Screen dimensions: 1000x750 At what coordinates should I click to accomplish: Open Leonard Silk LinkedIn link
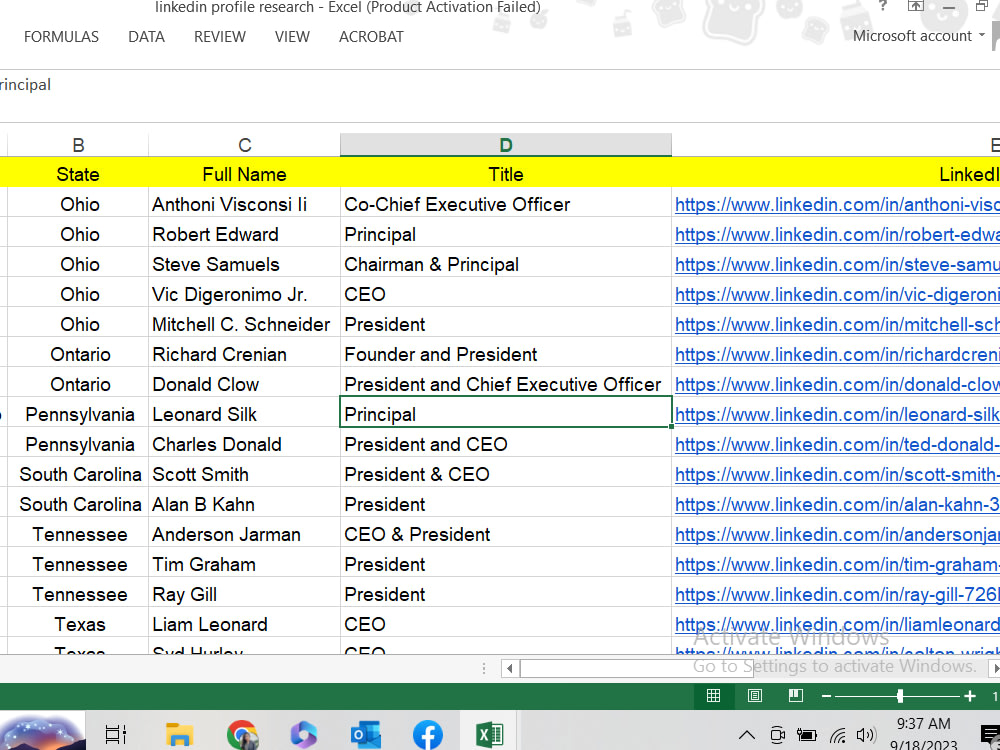pos(837,415)
